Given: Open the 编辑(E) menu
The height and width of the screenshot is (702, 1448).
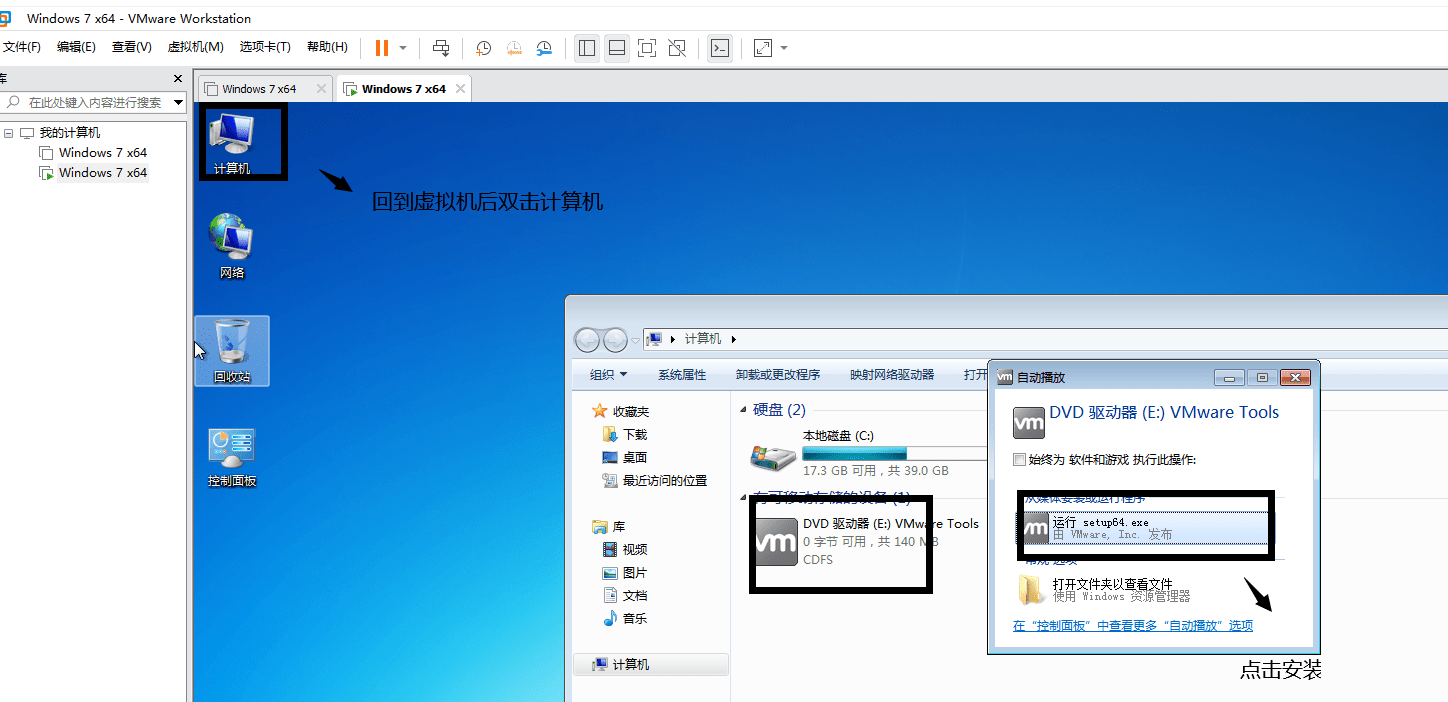Looking at the screenshot, I should [x=76, y=47].
